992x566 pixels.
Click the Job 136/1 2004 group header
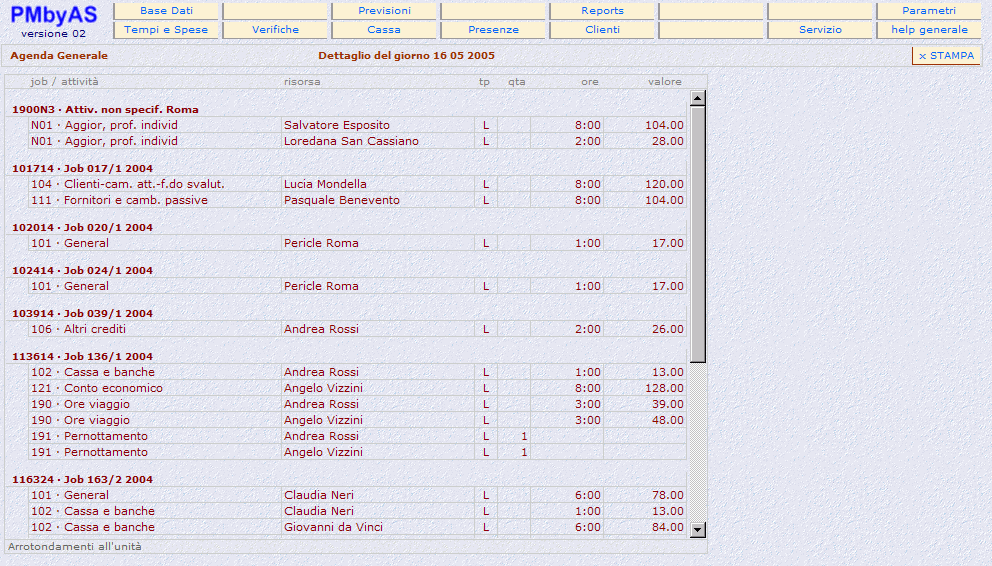pos(82,357)
